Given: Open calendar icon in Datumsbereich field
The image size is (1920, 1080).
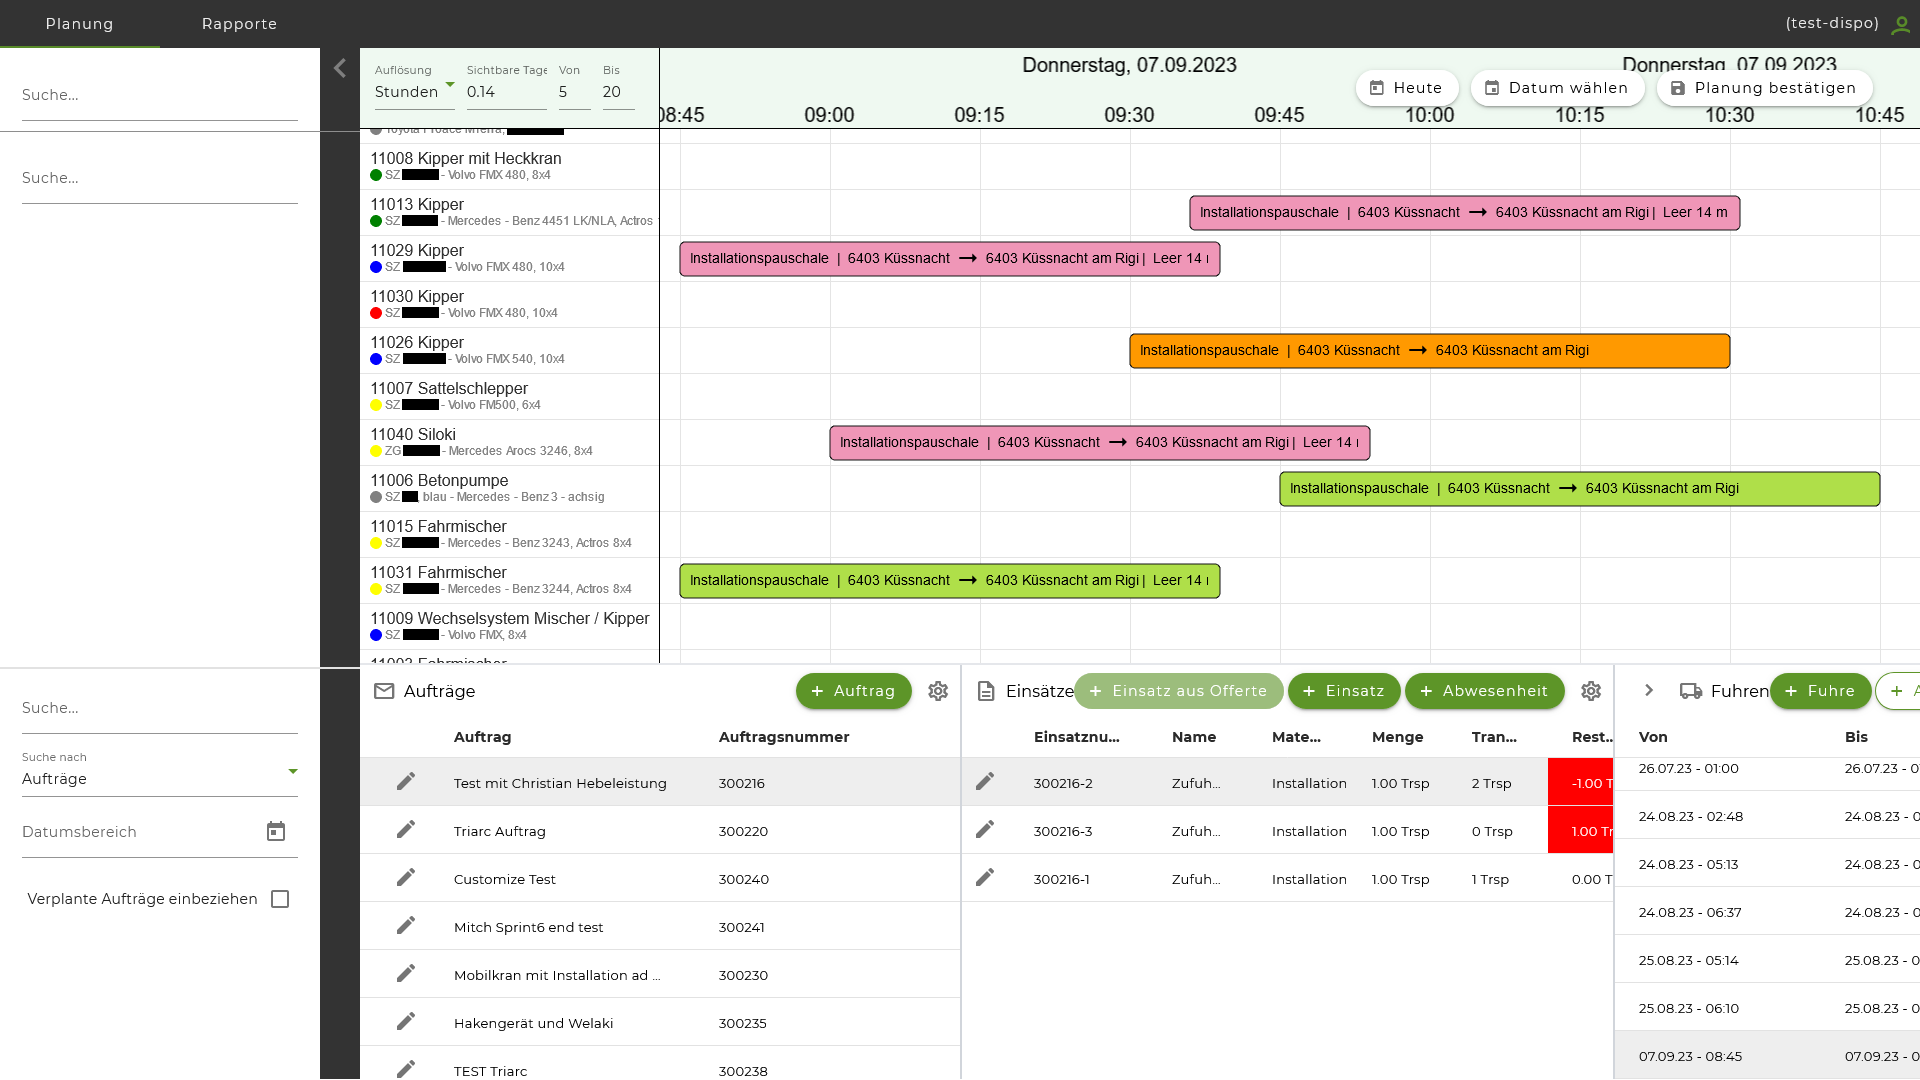Looking at the screenshot, I should (x=276, y=832).
